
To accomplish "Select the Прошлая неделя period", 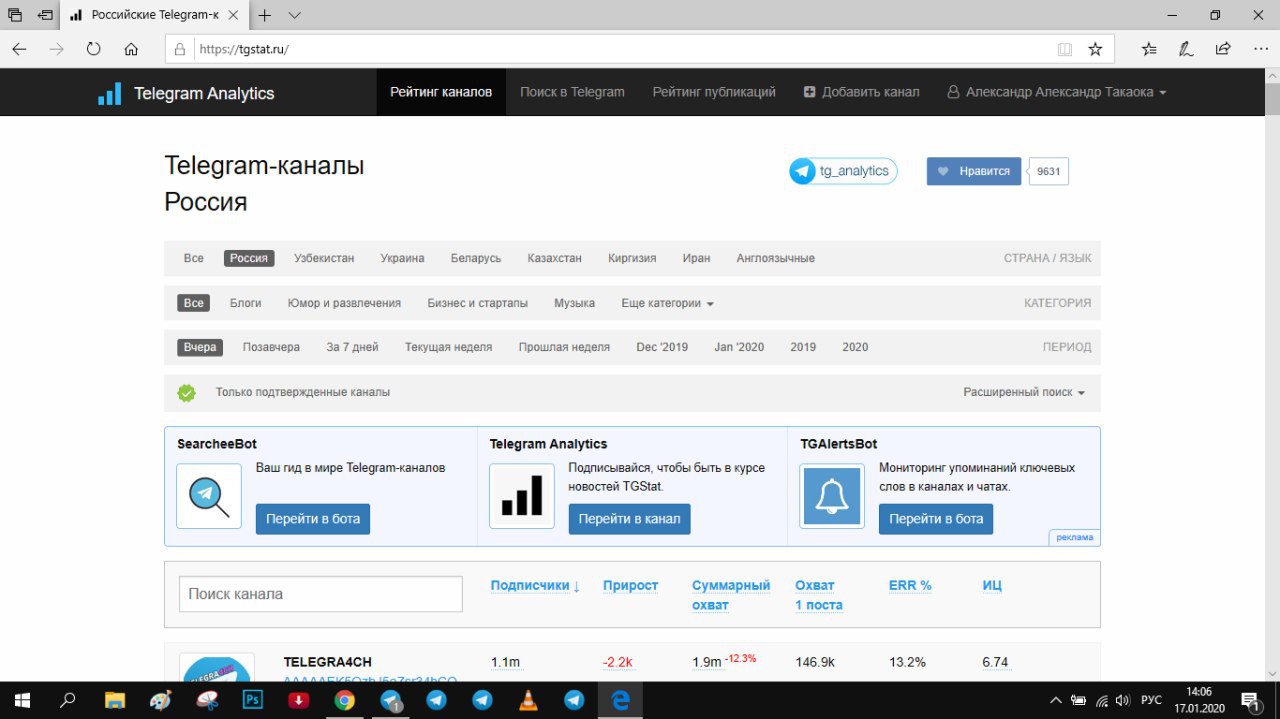I will click(564, 347).
